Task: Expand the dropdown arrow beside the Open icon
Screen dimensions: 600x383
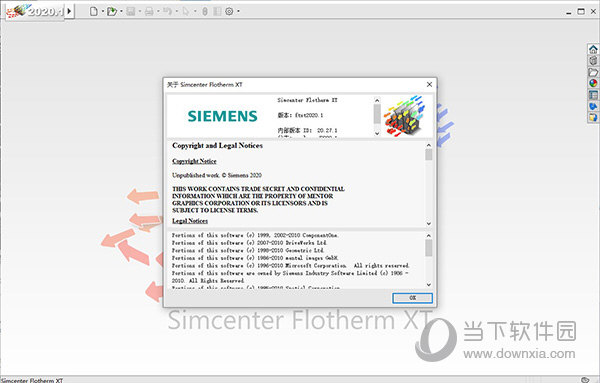Action: [x=121, y=11]
